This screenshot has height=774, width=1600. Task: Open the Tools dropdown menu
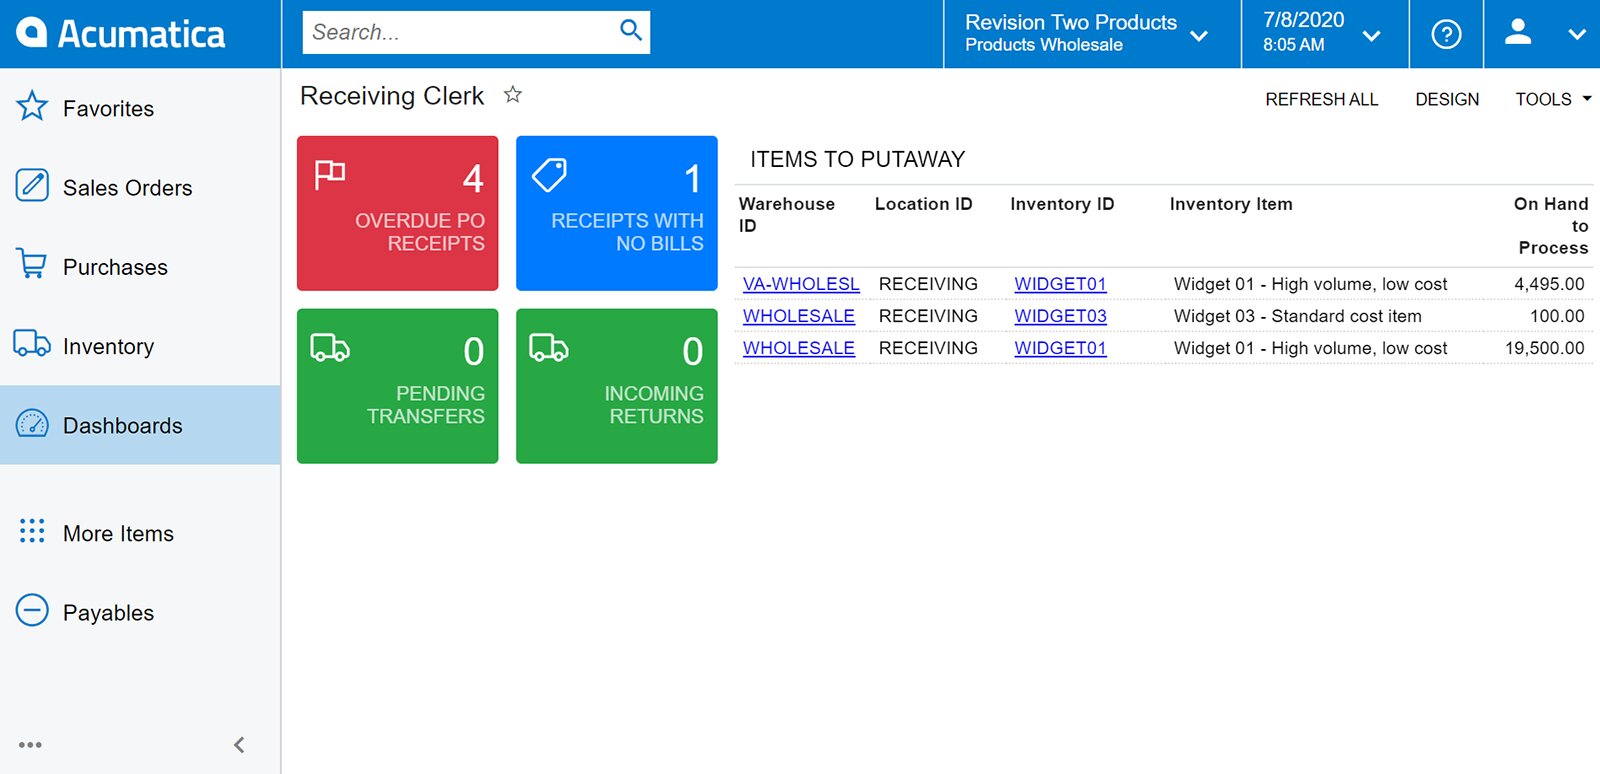tap(1552, 99)
